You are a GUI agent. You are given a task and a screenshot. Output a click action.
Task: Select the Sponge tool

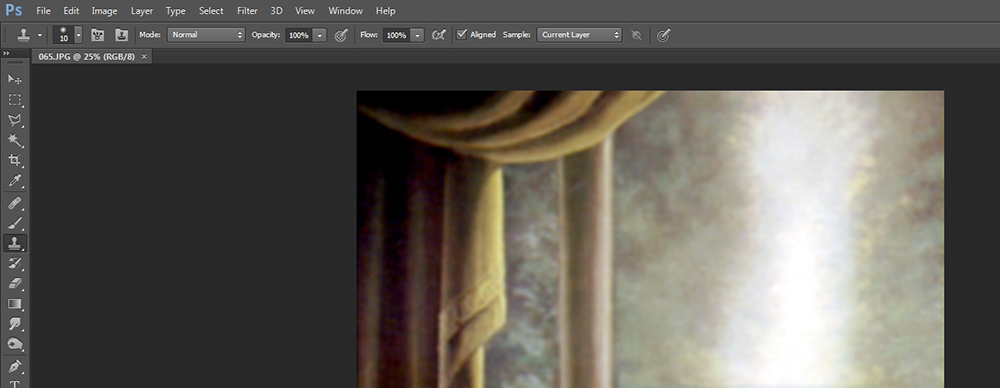15,345
